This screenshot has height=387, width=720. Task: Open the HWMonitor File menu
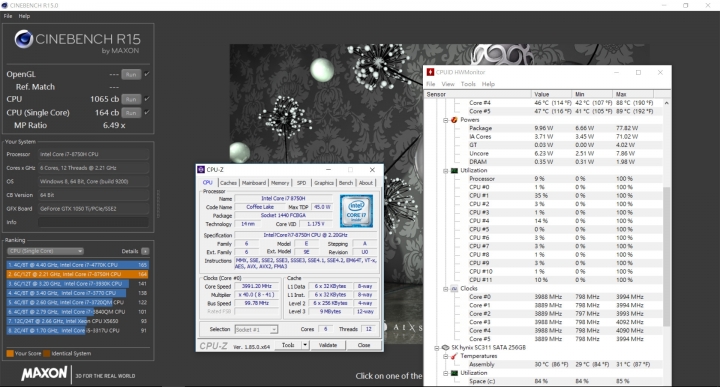coord(430,84)
